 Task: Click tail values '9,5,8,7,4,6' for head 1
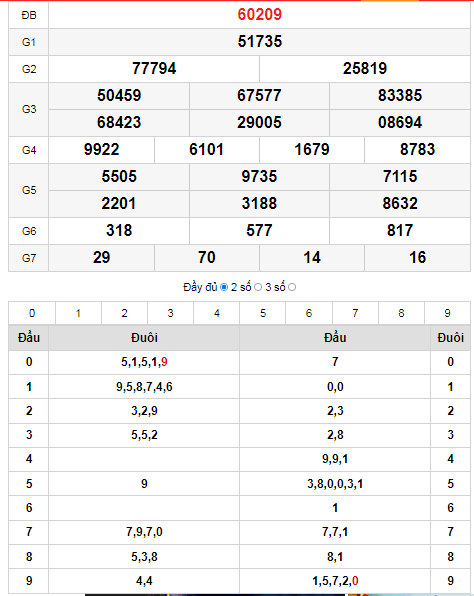point(144,387)
